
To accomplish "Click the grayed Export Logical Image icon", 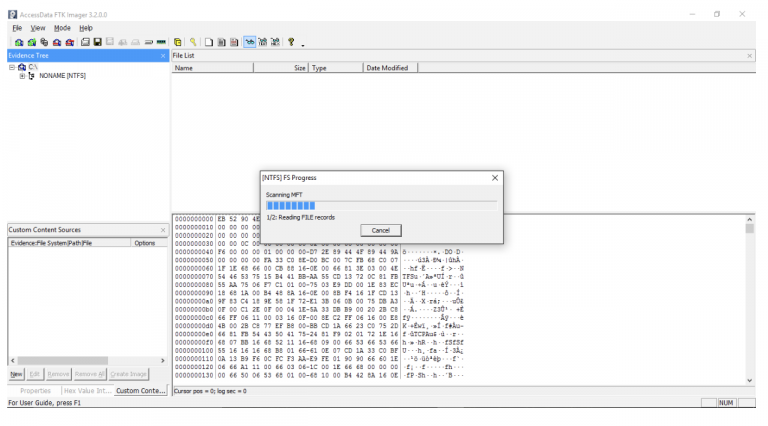I will 110,42.
